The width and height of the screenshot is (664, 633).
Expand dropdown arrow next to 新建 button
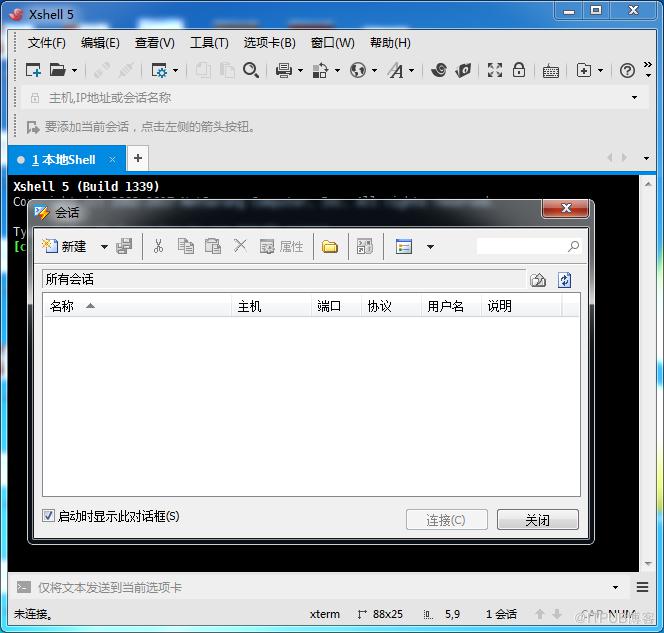click(104, 246)
